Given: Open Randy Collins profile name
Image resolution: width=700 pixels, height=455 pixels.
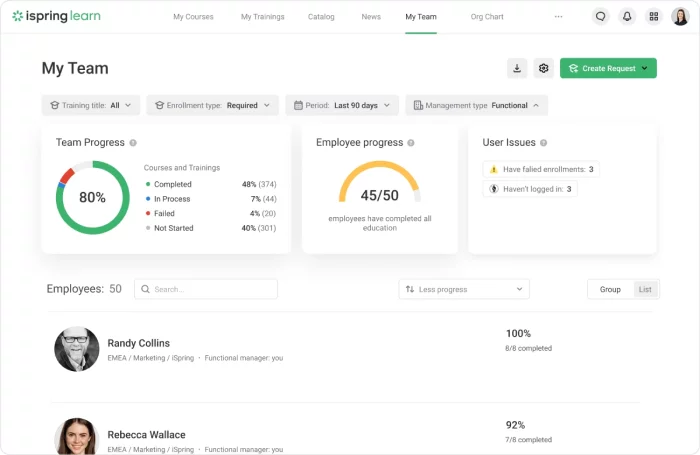Looking at the screenshot, I should point(138,343).
